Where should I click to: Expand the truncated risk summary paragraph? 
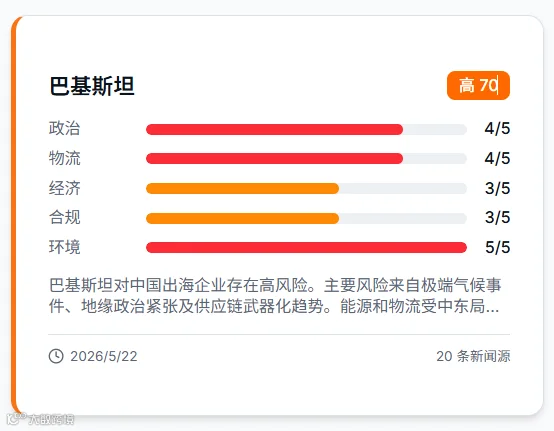(275, 296)
